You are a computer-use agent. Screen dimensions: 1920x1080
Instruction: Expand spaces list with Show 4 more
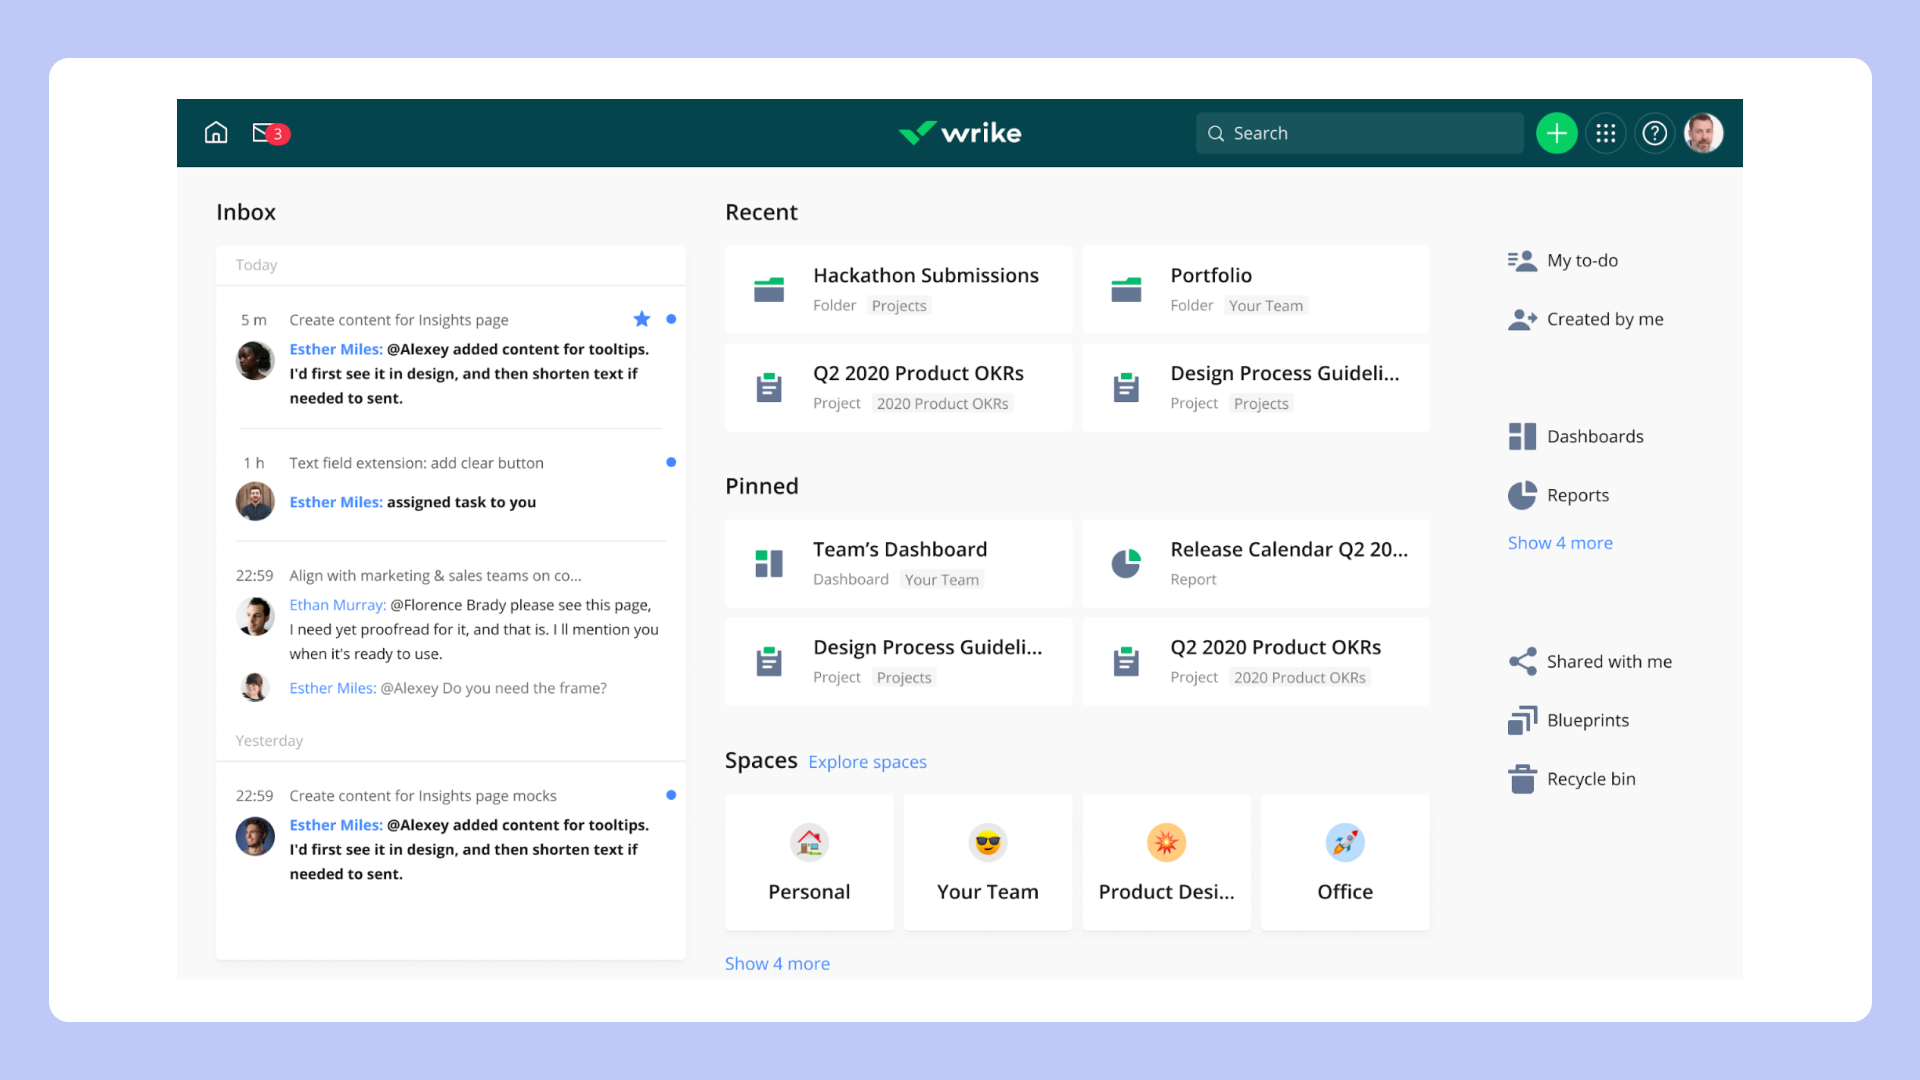(777, 964)
